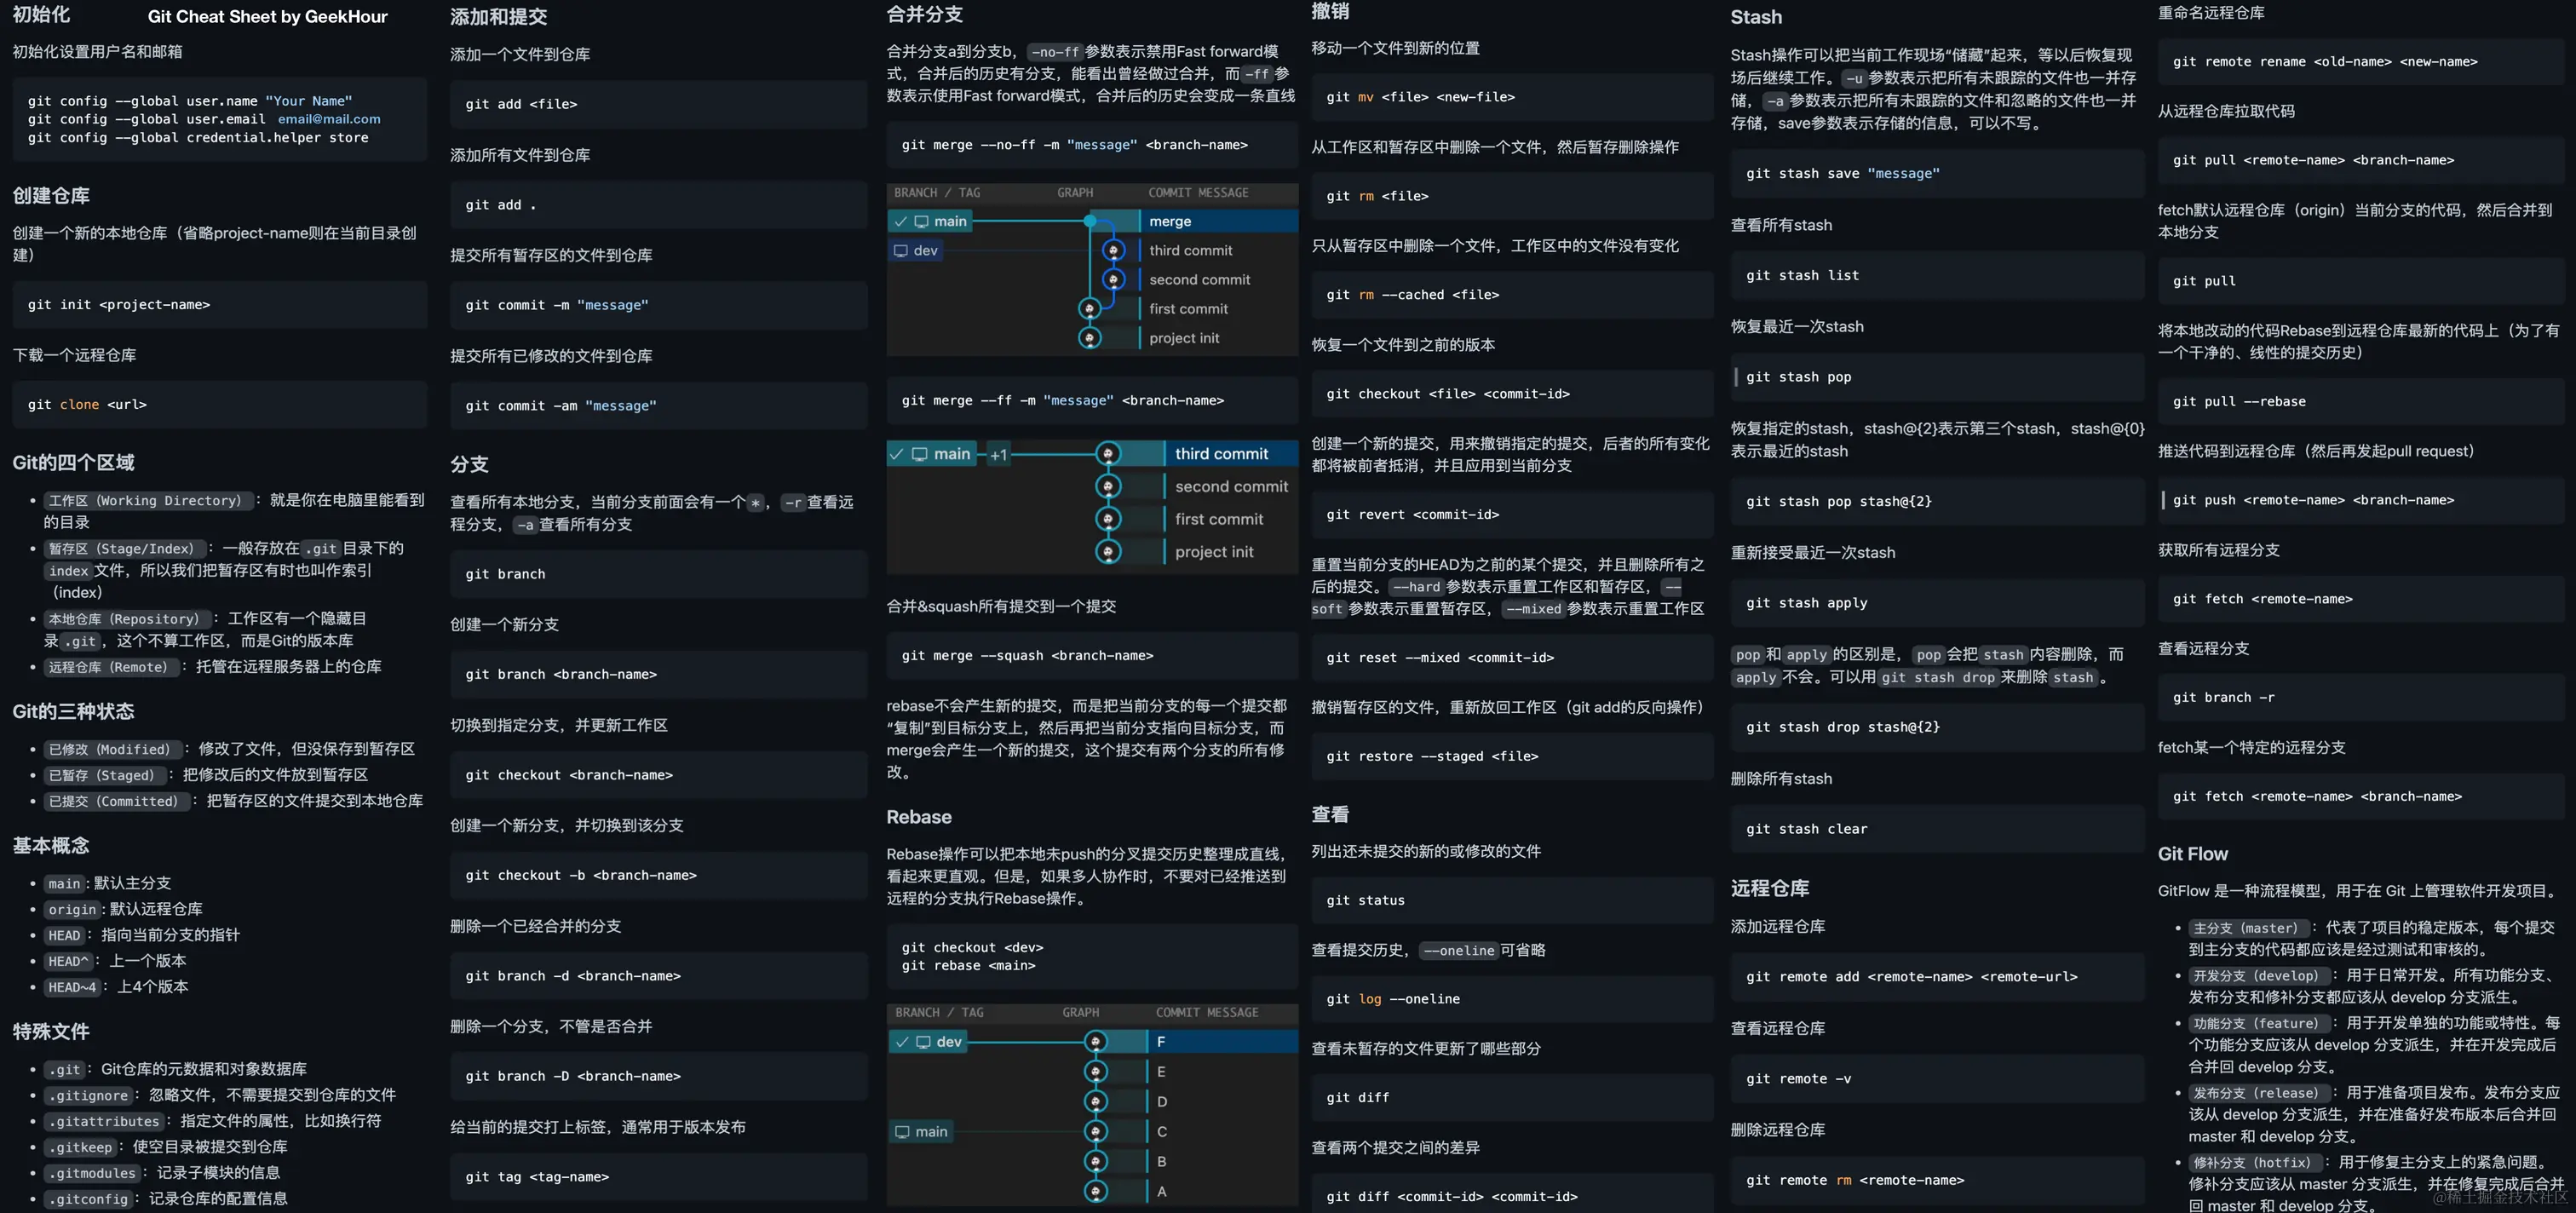Click commit C's avatar beside main label
This screenshot has width=2576, height=1213.
tap(1096, 1132)
